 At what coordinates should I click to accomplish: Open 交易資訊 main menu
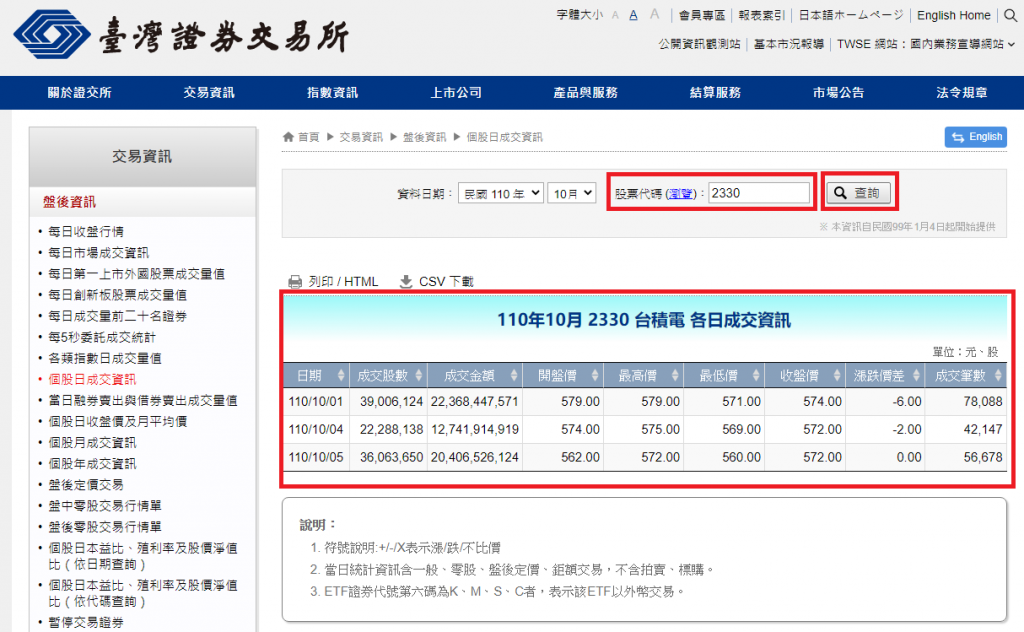pyautogui.click(x=208, y=93)
